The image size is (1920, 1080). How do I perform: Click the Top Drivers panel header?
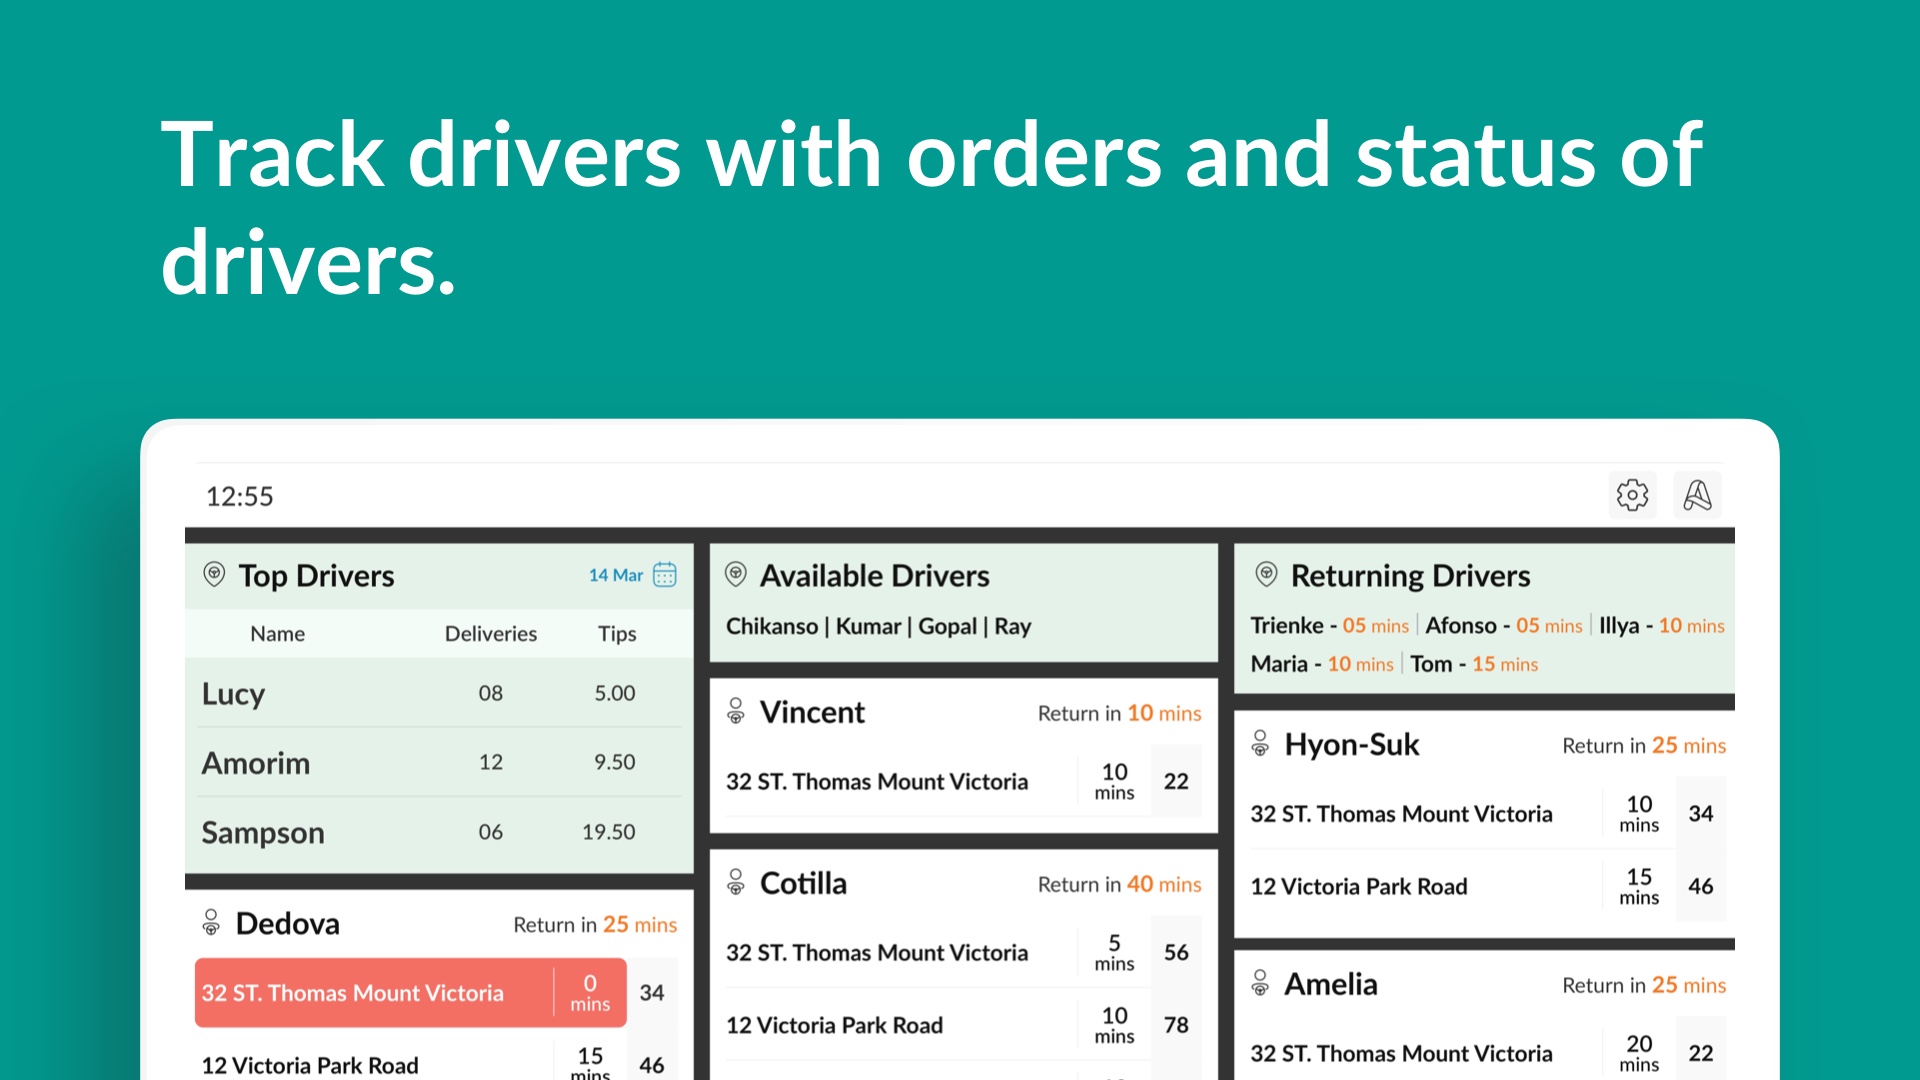click(316, 575)
